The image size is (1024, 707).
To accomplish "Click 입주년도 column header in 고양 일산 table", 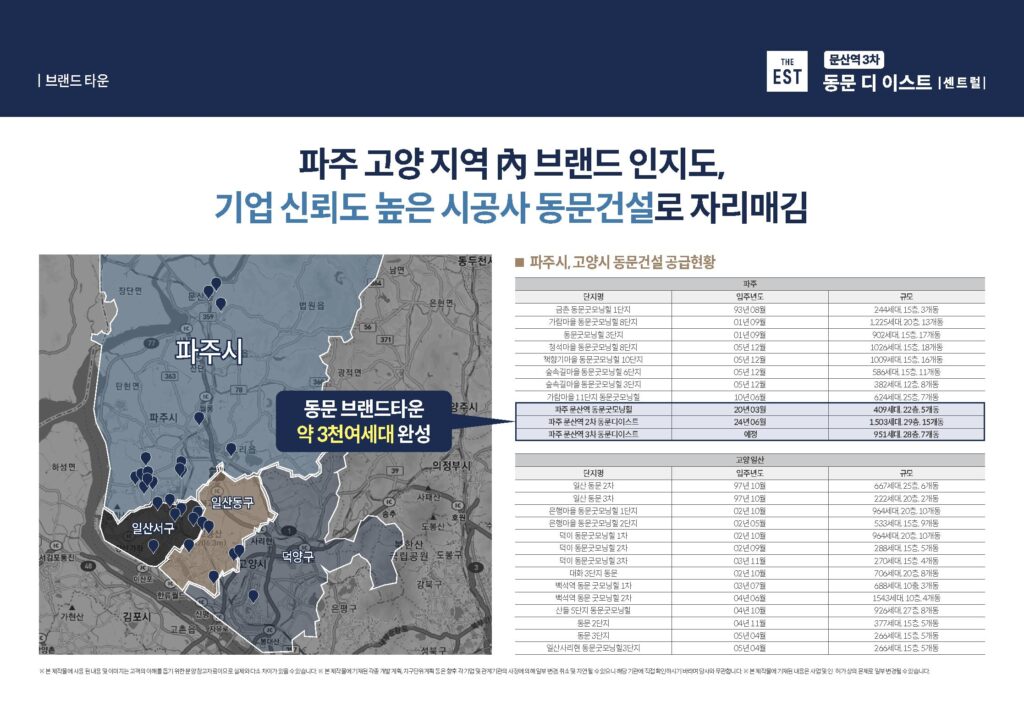I will pyautogui.click(x=750, y=473).
